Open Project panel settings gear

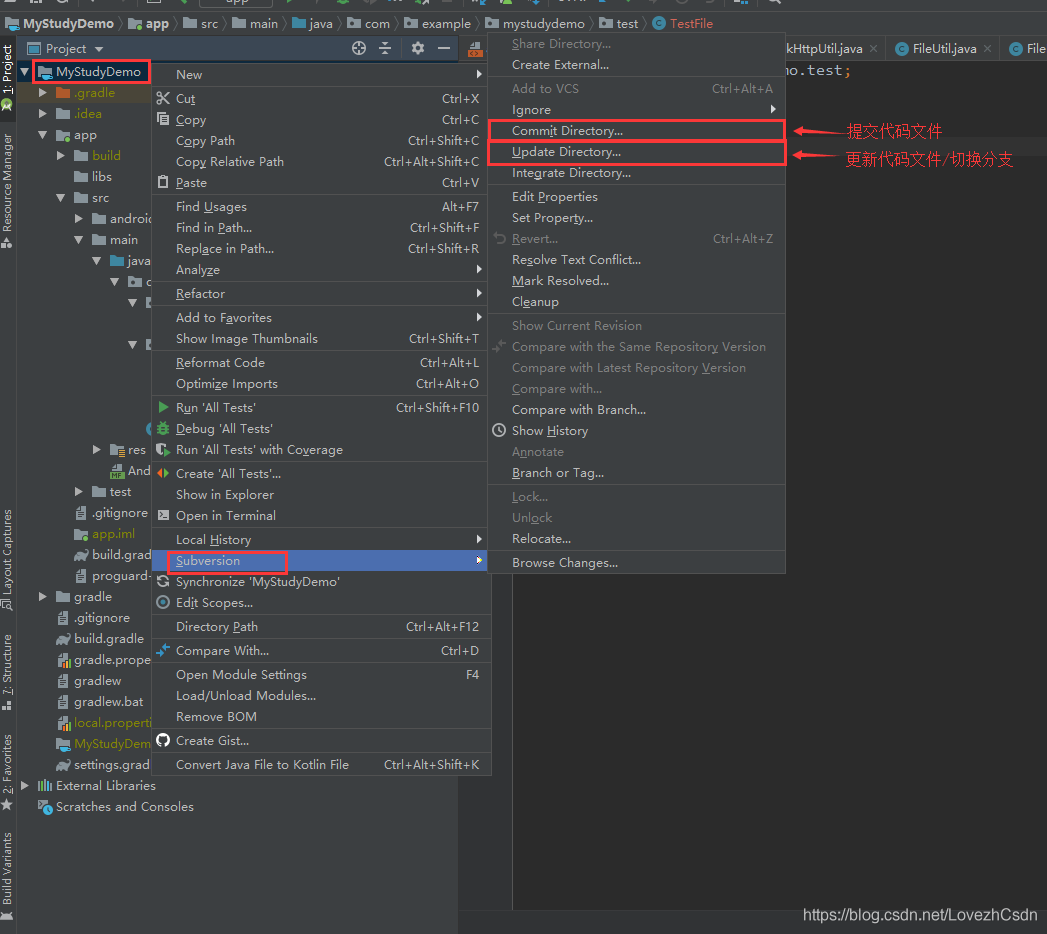418,48
